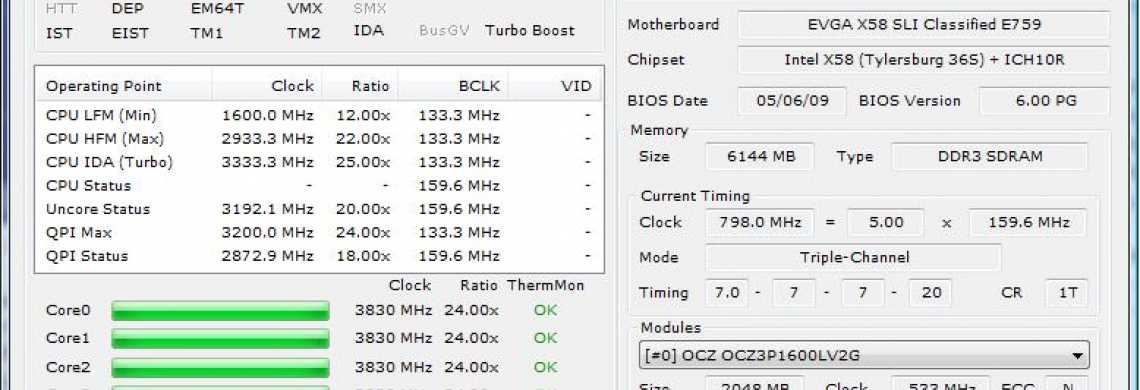Click the memory Size 6144 MB field
This screenshot has height=390, width=1140.
pyautogui.click(x=760, y=156)
